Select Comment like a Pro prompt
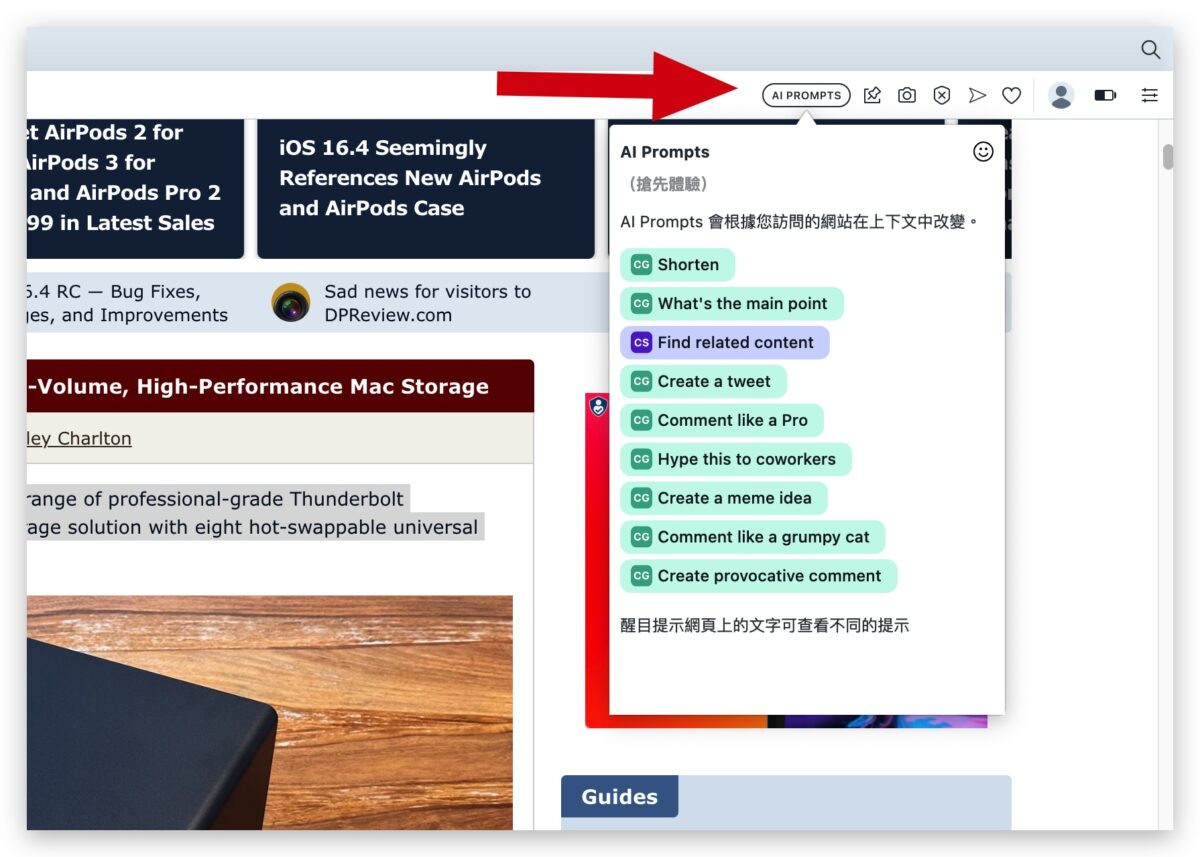Image resolution: width=1200 pixels, height=857 pixels. click(x=722, y=421)
